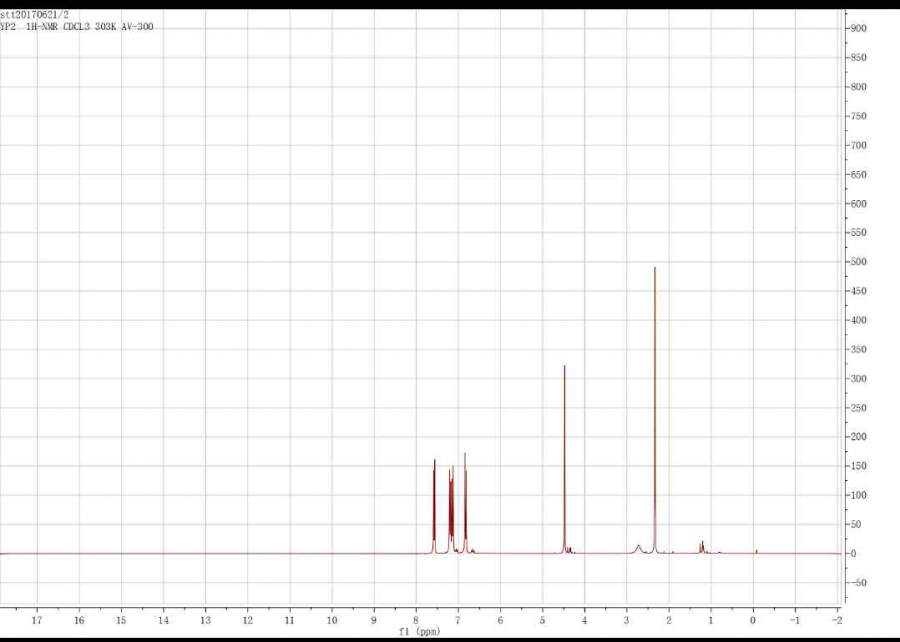Click the title line YP2 1H-NMR CDCL3 303K AV-300
Viewport: 900px width, 642px height.
[76, 27]
